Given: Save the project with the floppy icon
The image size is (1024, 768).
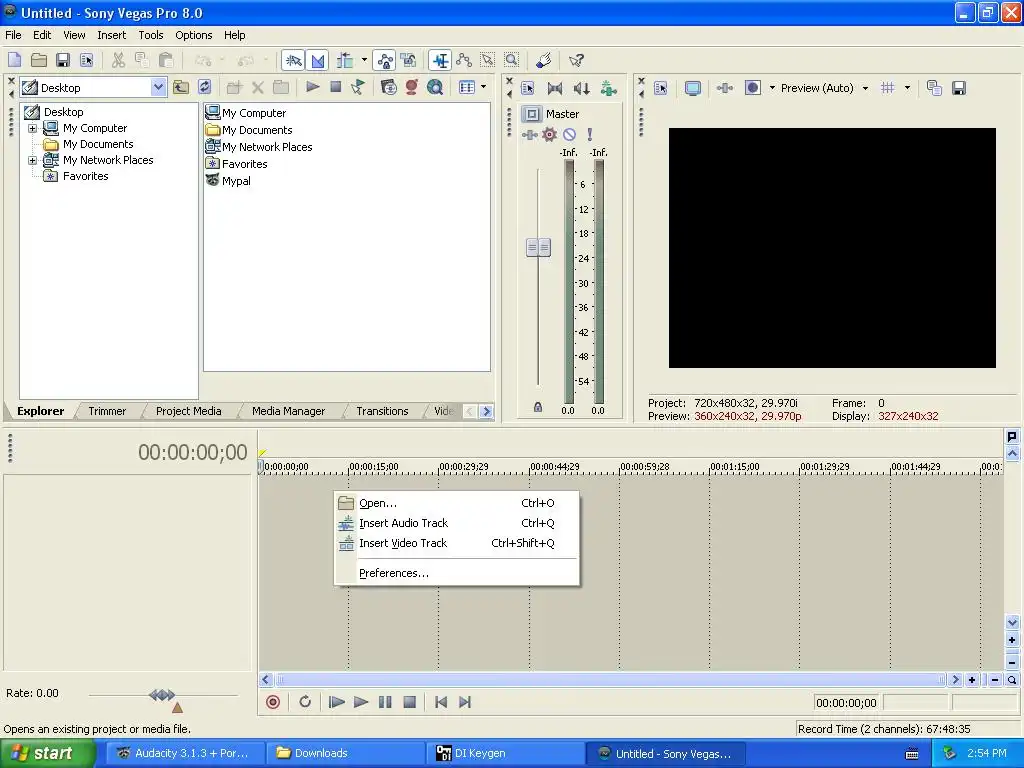Looking at the screenshot, I should pyautogui.click(x=63, y=61).
